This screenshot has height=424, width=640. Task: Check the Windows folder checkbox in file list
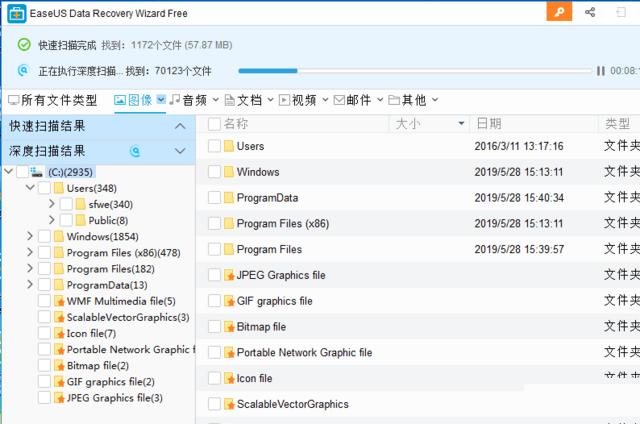tap(214, 172)
